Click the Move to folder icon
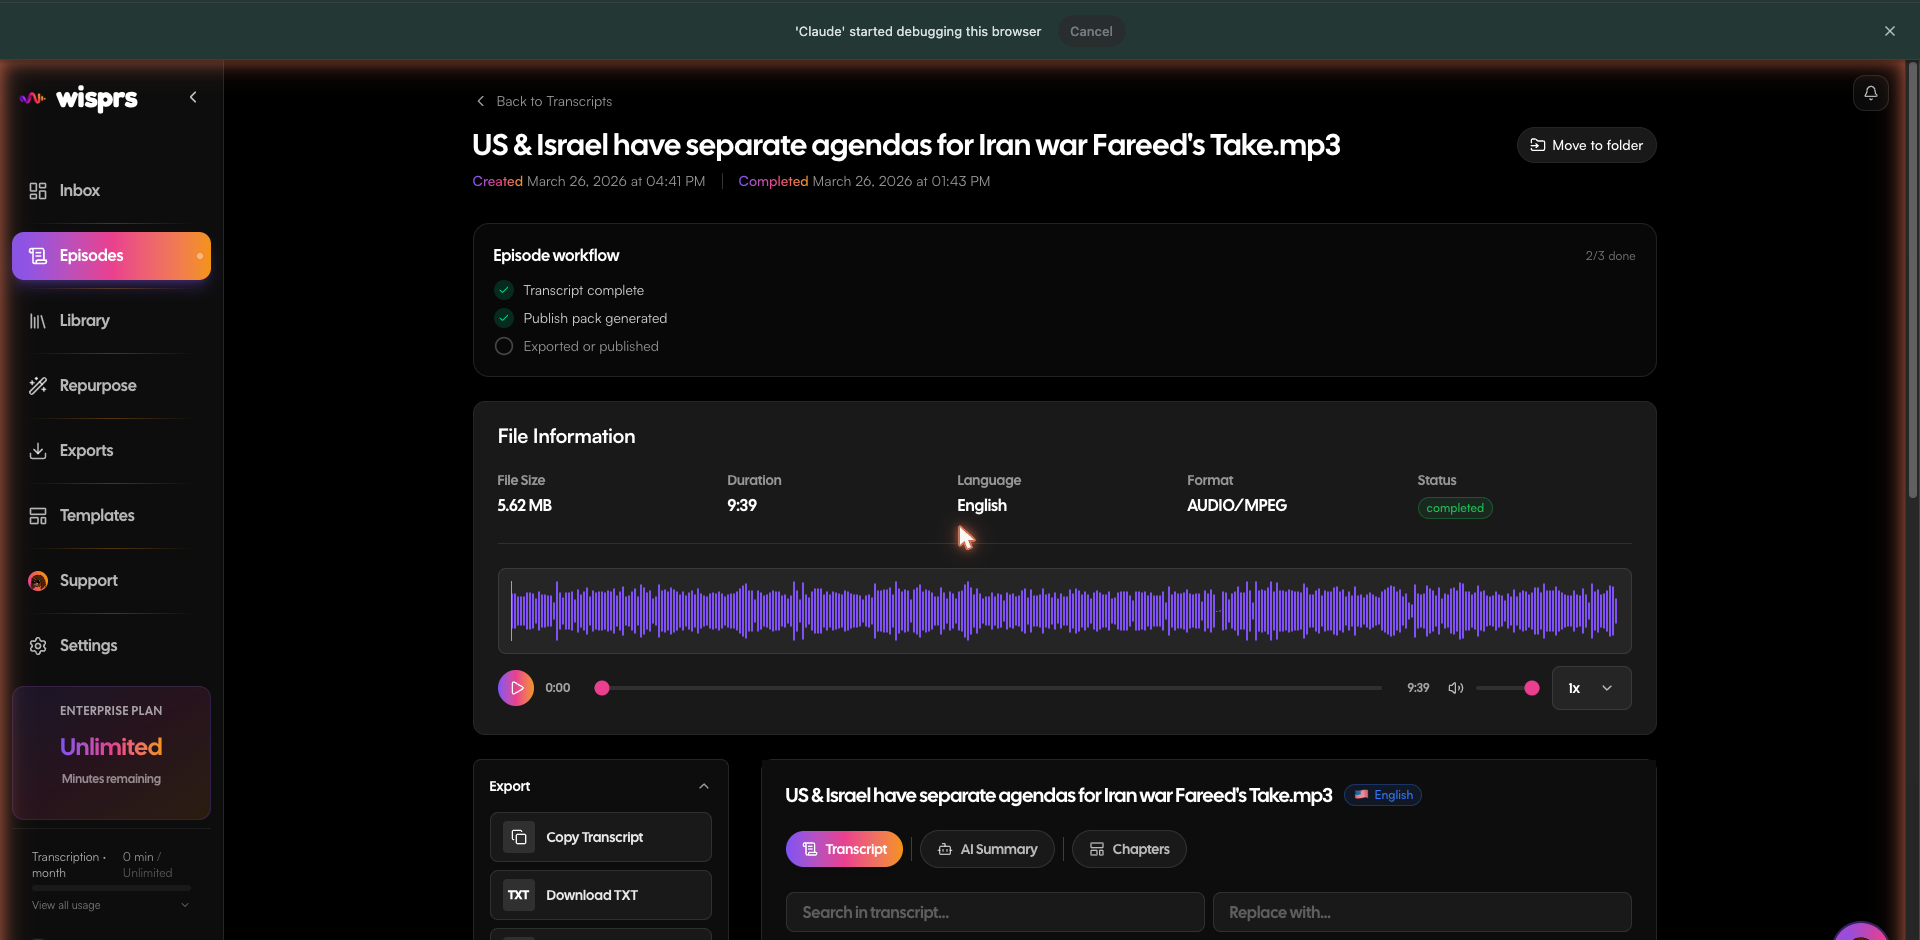This screenshot has height=940, width=1920. coord(1537,145)
